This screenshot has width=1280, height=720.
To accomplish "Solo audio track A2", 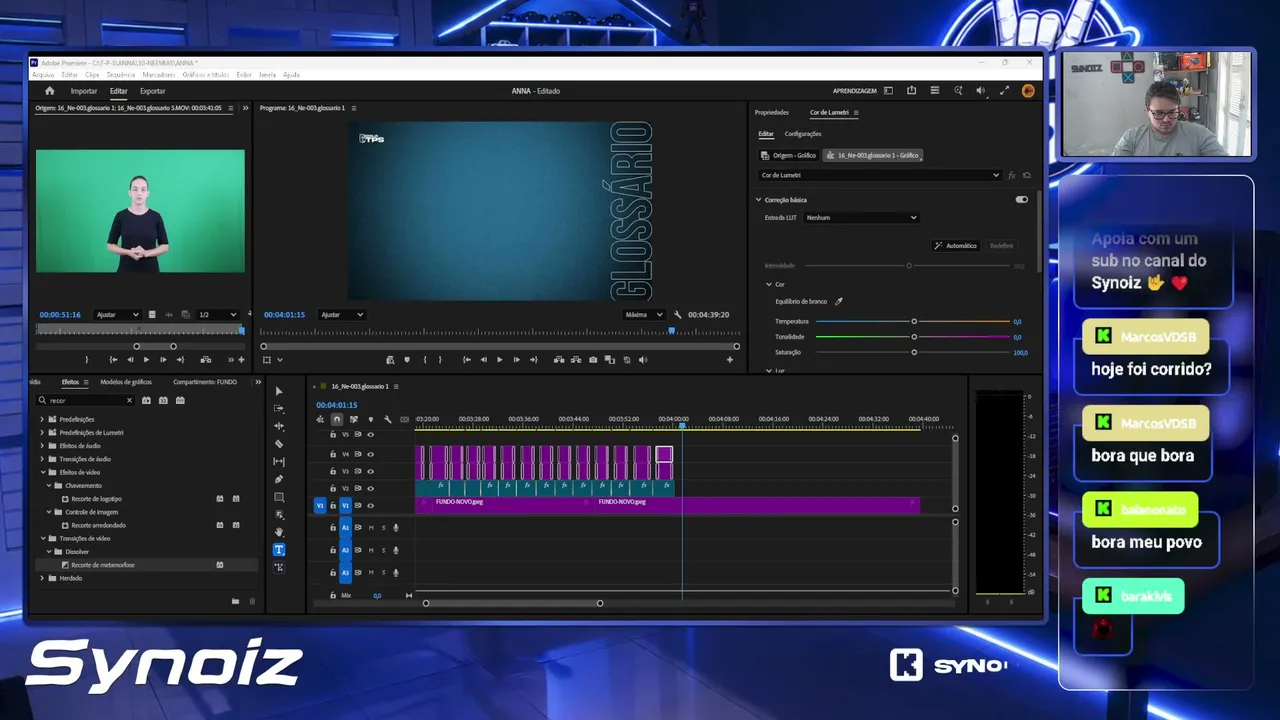I will click(383, 550).
